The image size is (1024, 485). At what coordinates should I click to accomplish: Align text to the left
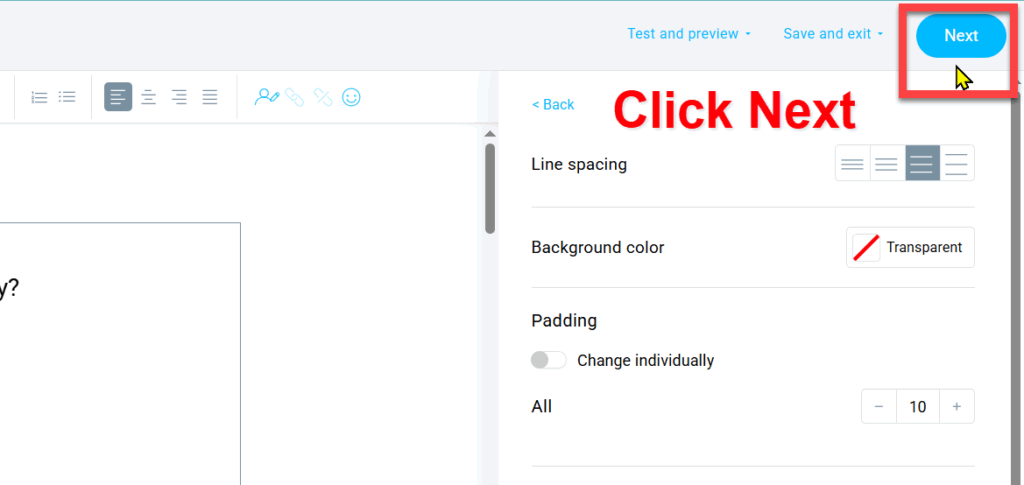click(x=118, y=97)
